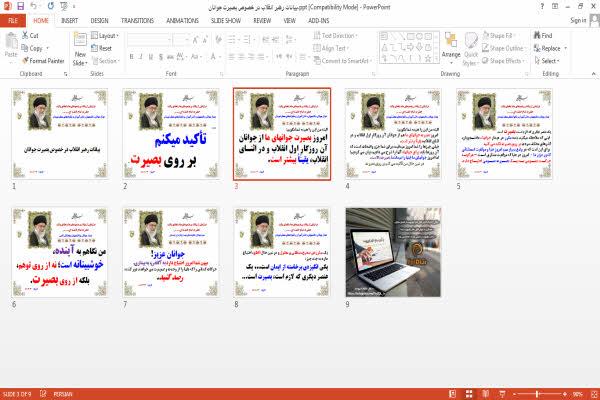
Task: Click Ribbon Display Options icon
Action: (x=555, y=6)
